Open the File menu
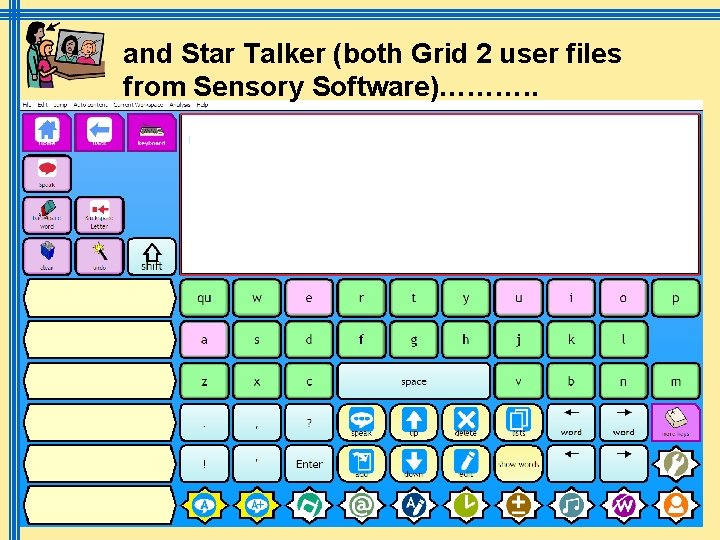 coord(27,105)
